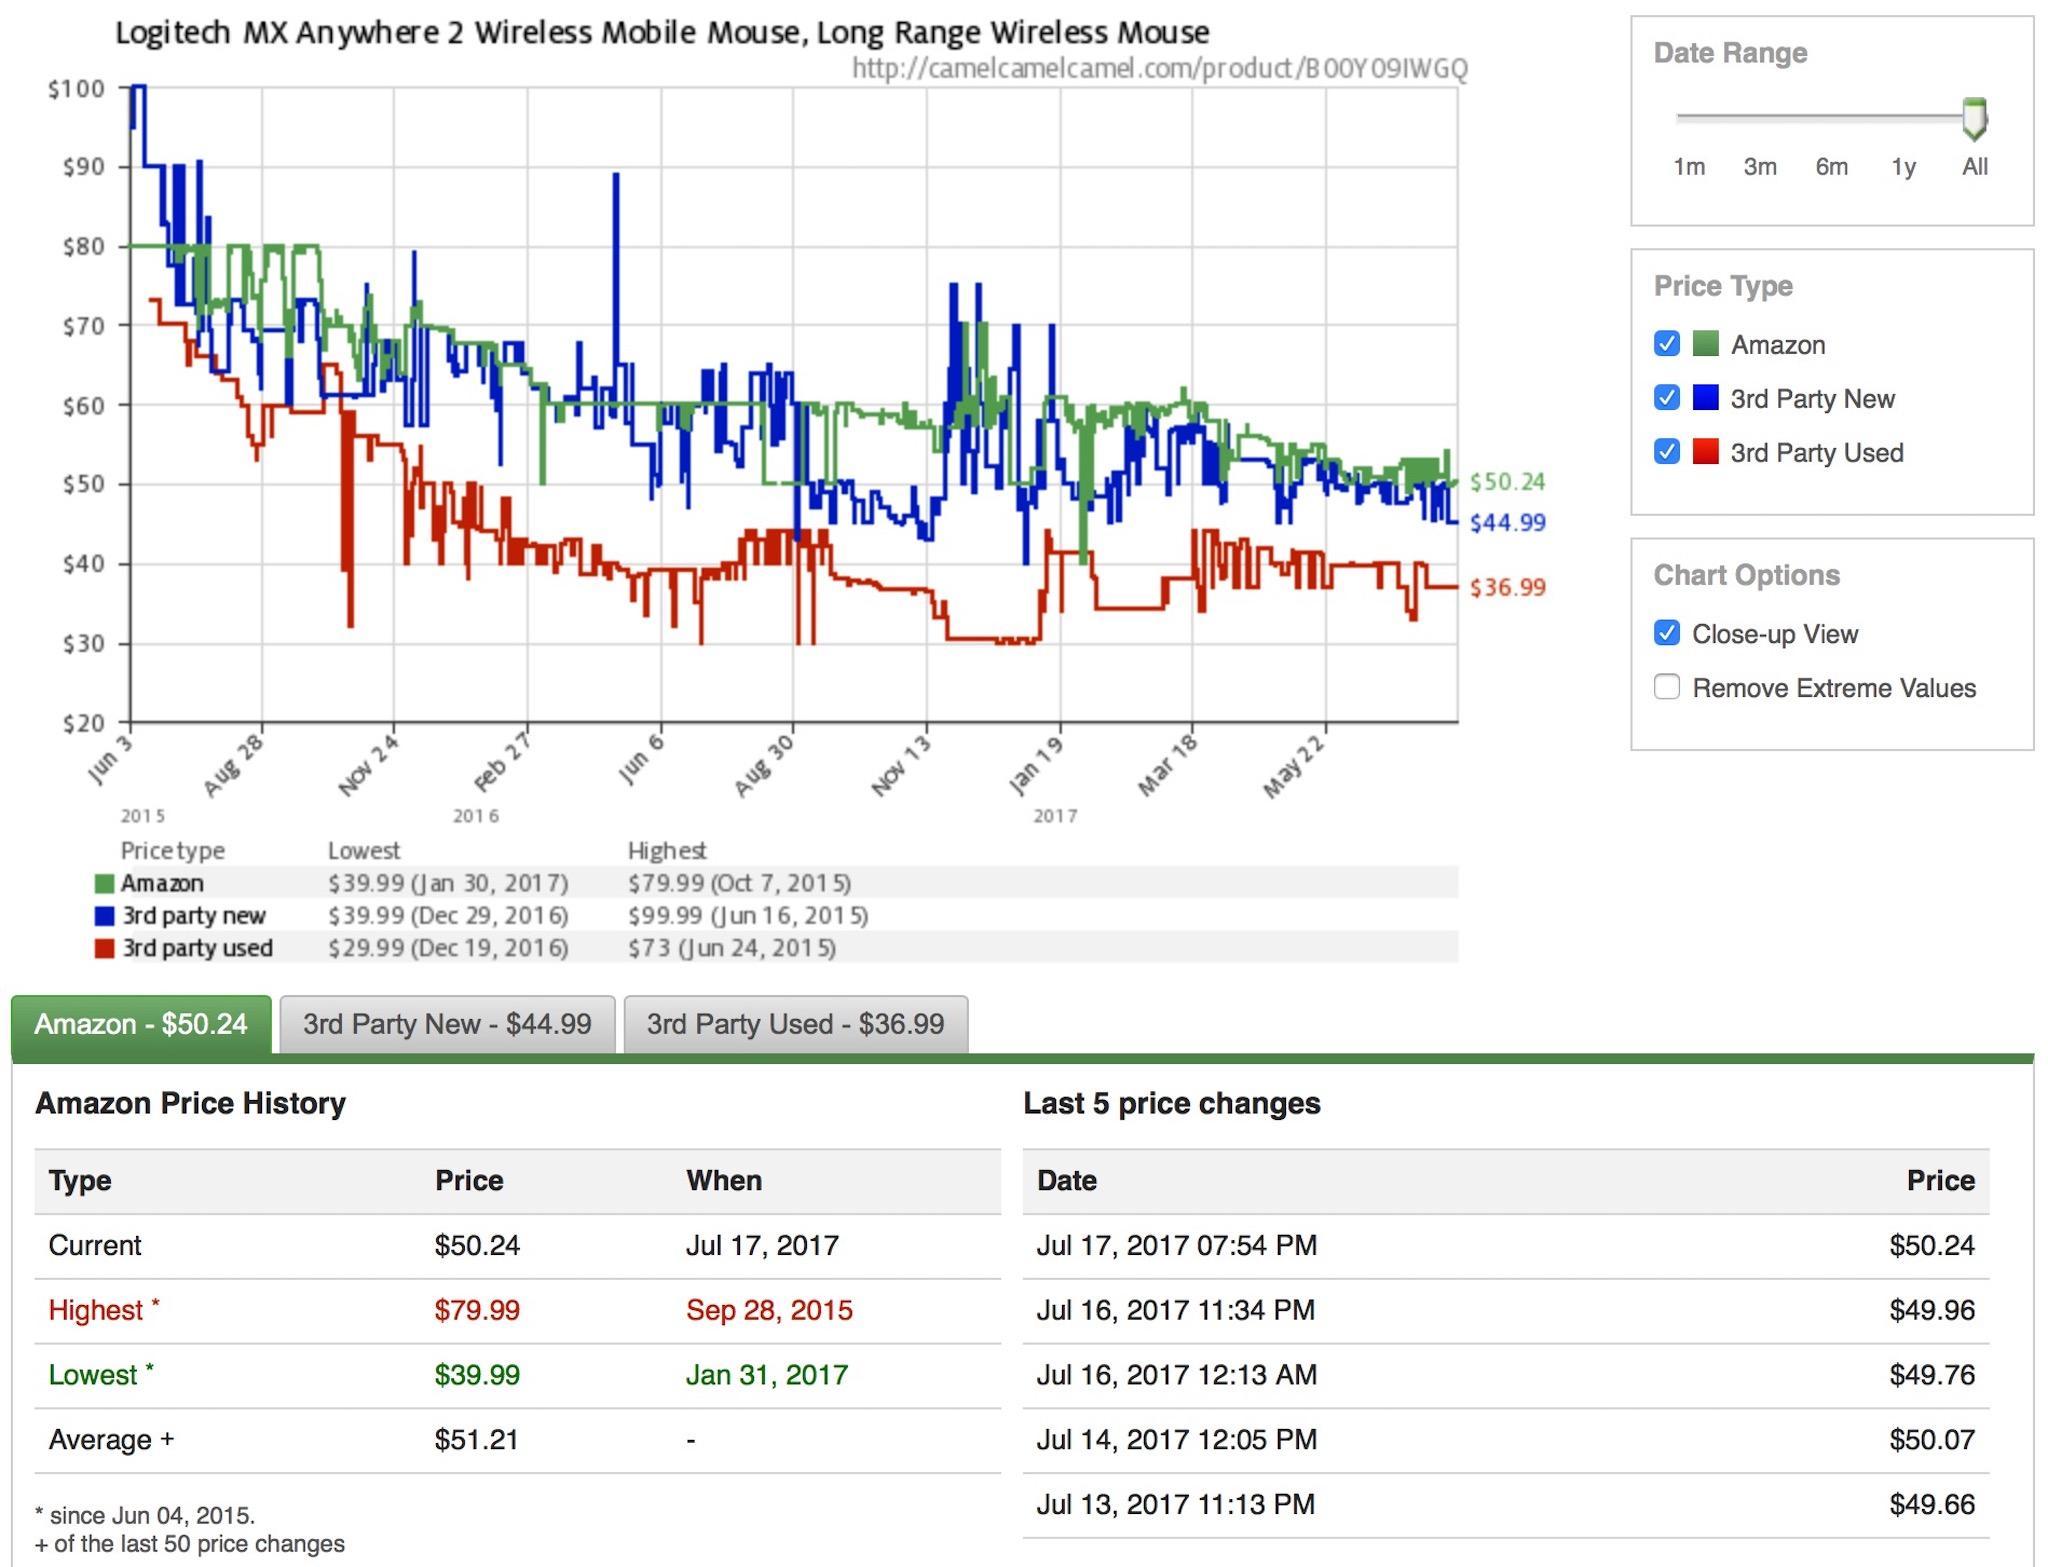Click the Average price $51.21 cell
This screenshot has width=2048, height=1567.
(476, 1440)
